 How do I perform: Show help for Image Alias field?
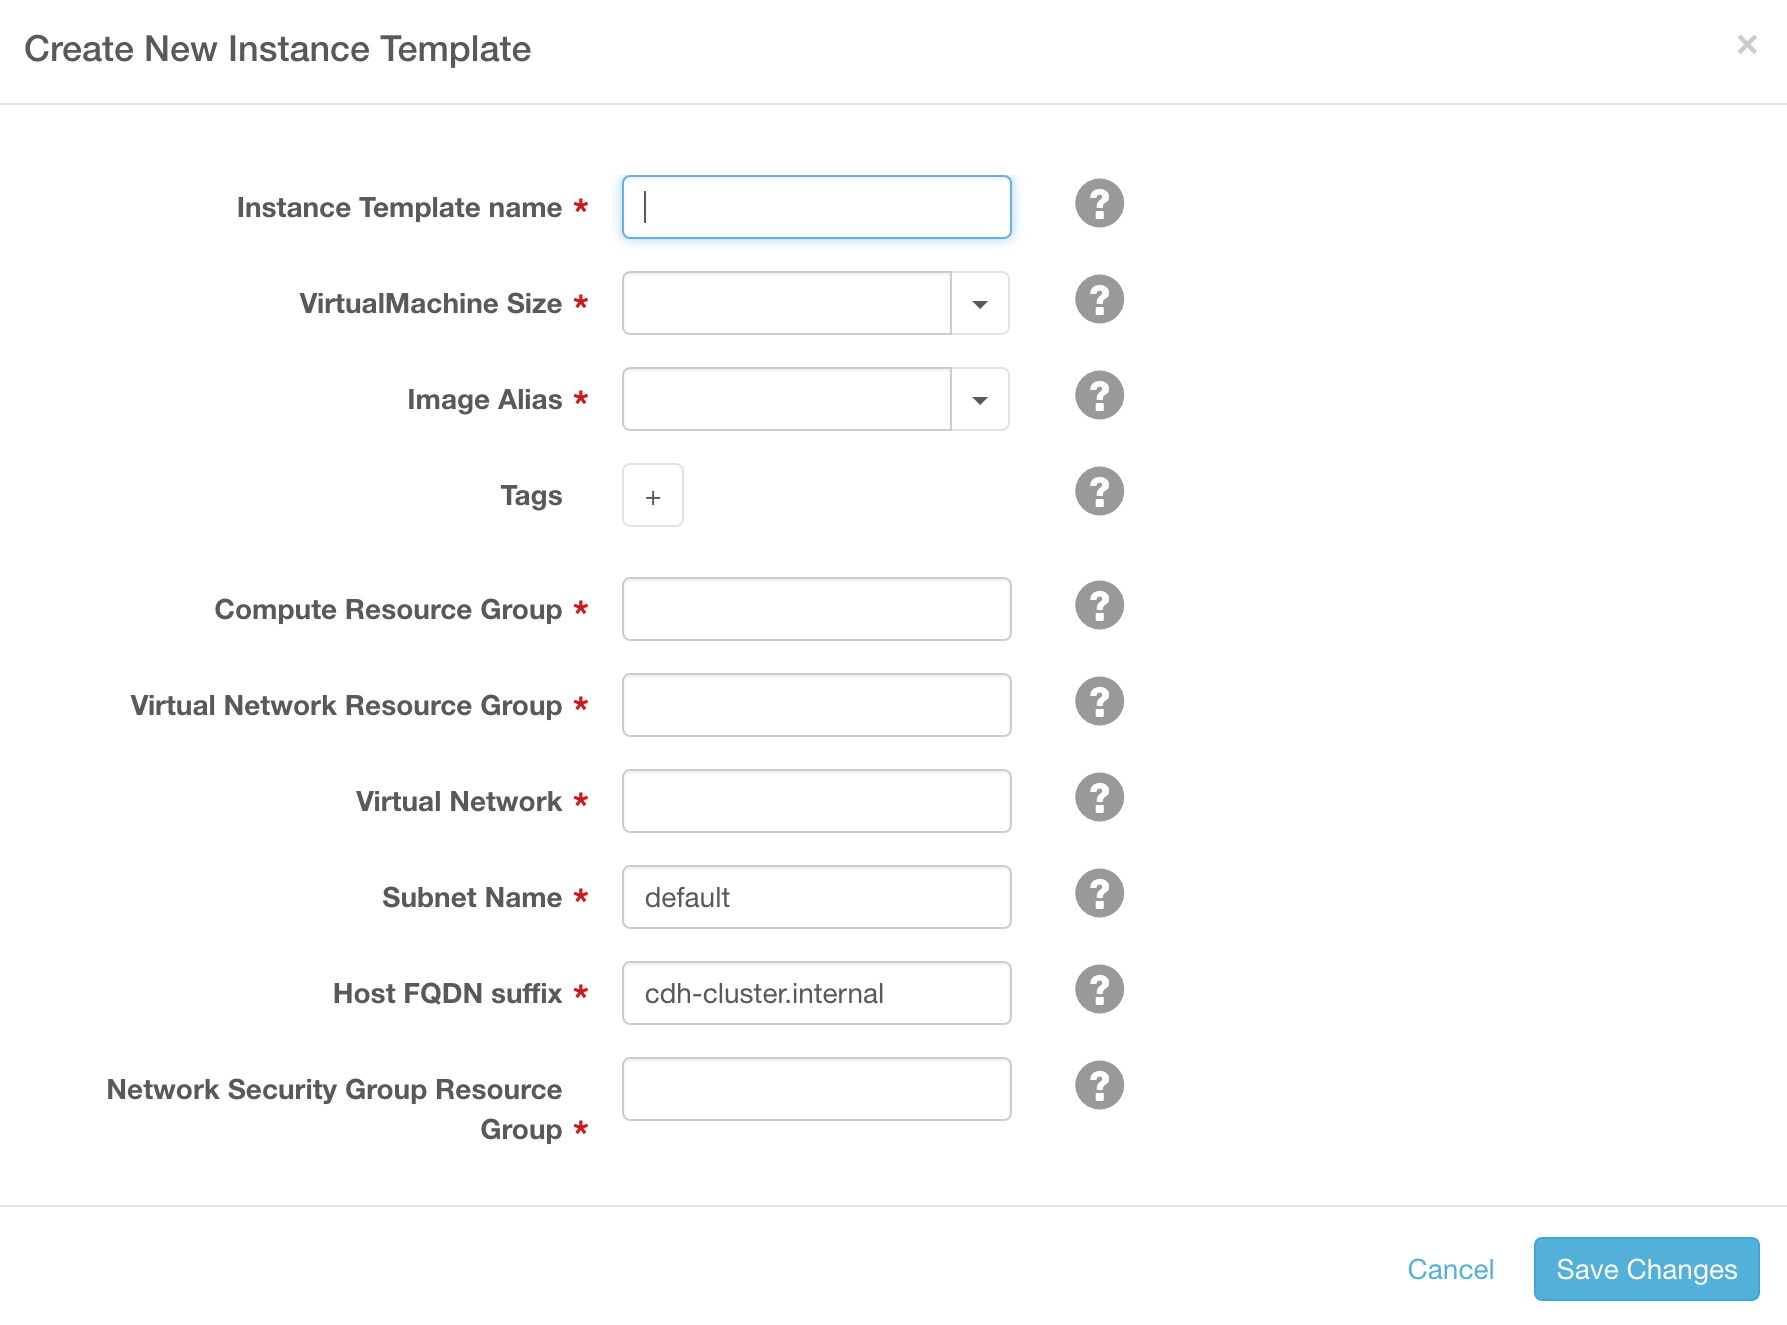point(1099,396)
